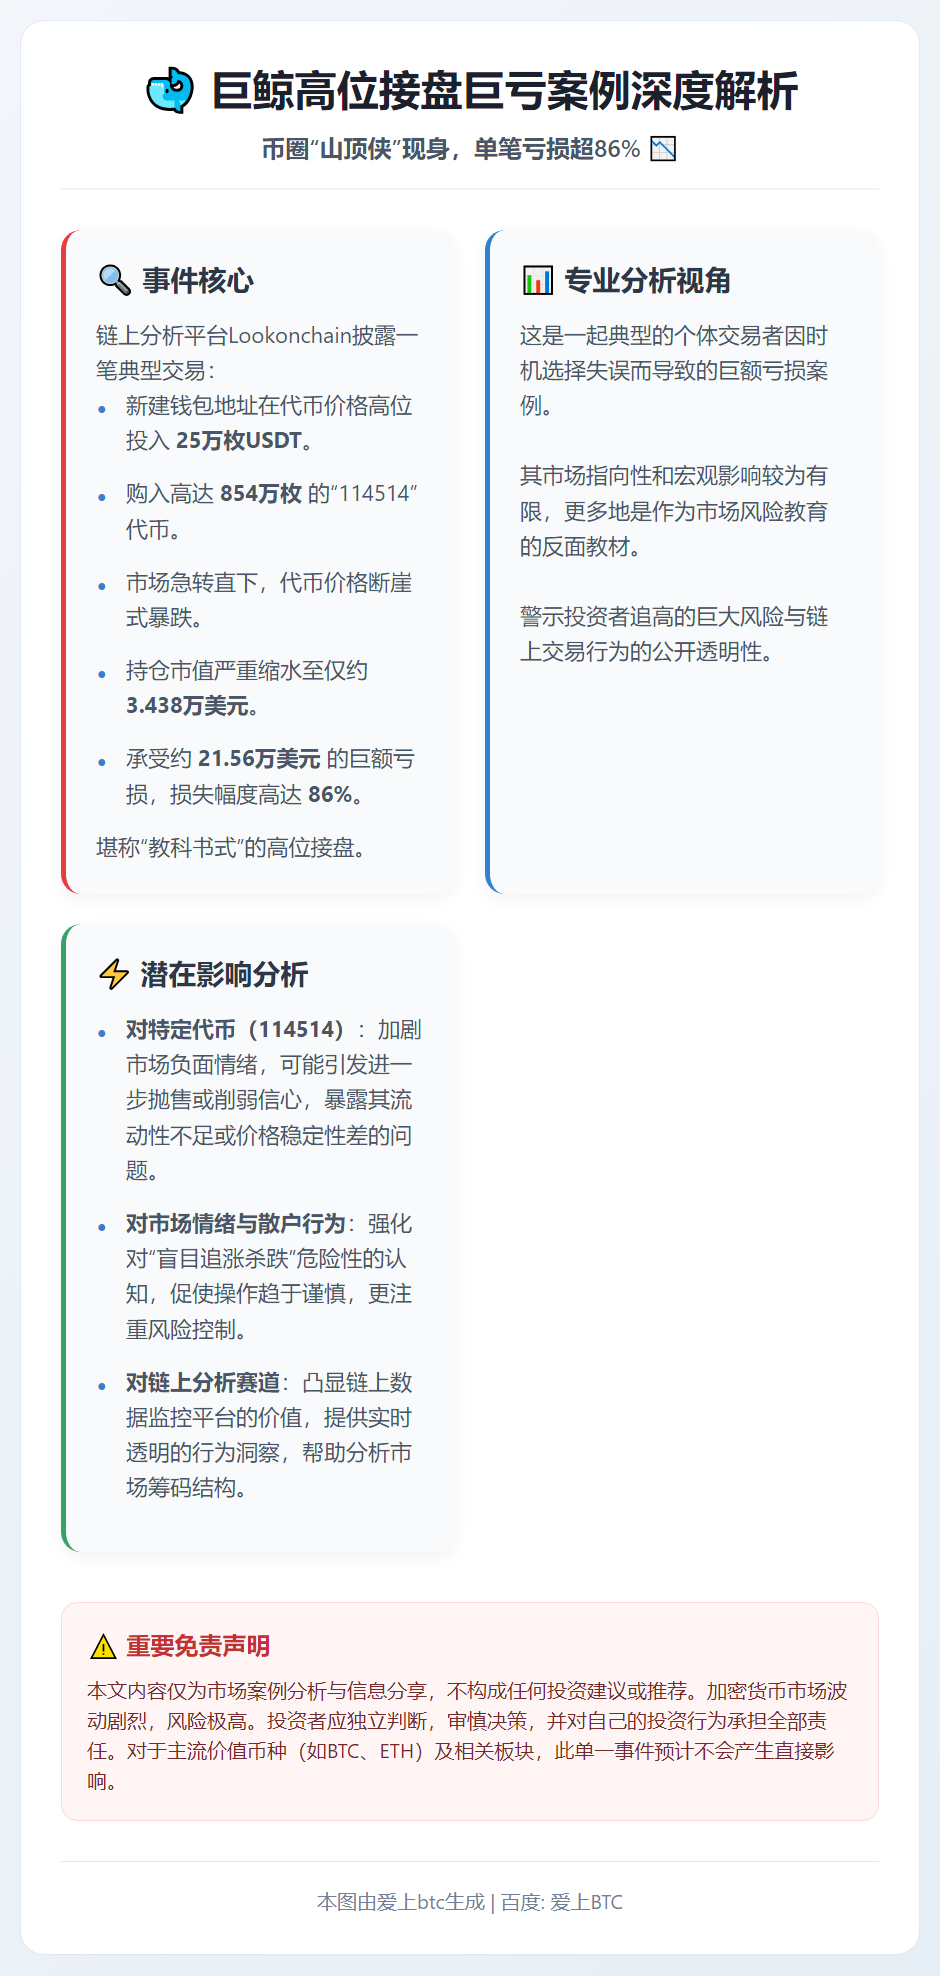This screenshot has height=1976, width=940.
Task: Click the text 链上分析平台Lookonchain披露一笔典型交易
Action: 256,353
